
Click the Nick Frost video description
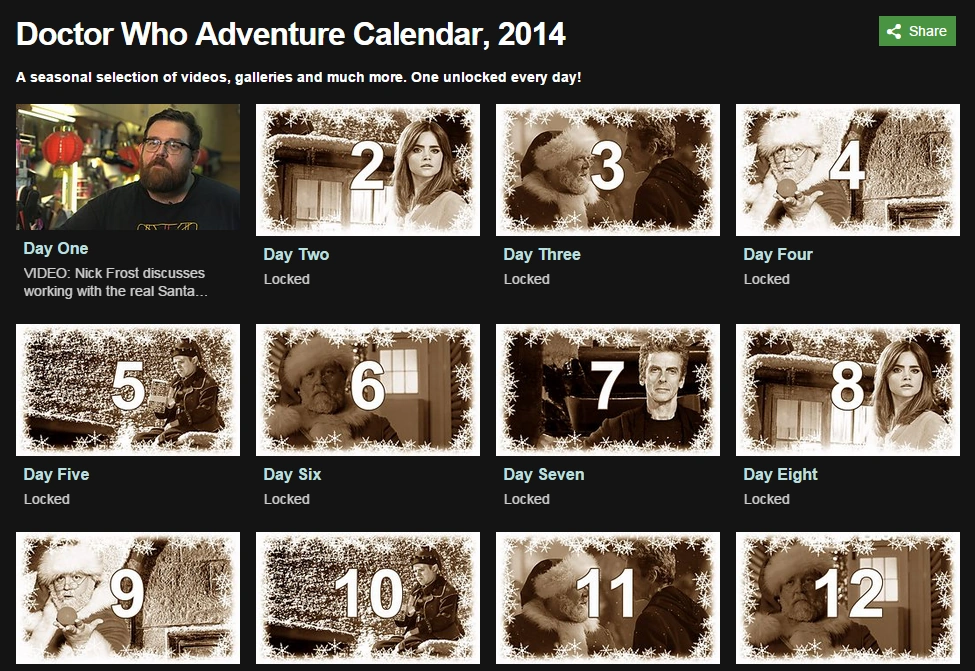pyautogui.click(x=114, y=282)
